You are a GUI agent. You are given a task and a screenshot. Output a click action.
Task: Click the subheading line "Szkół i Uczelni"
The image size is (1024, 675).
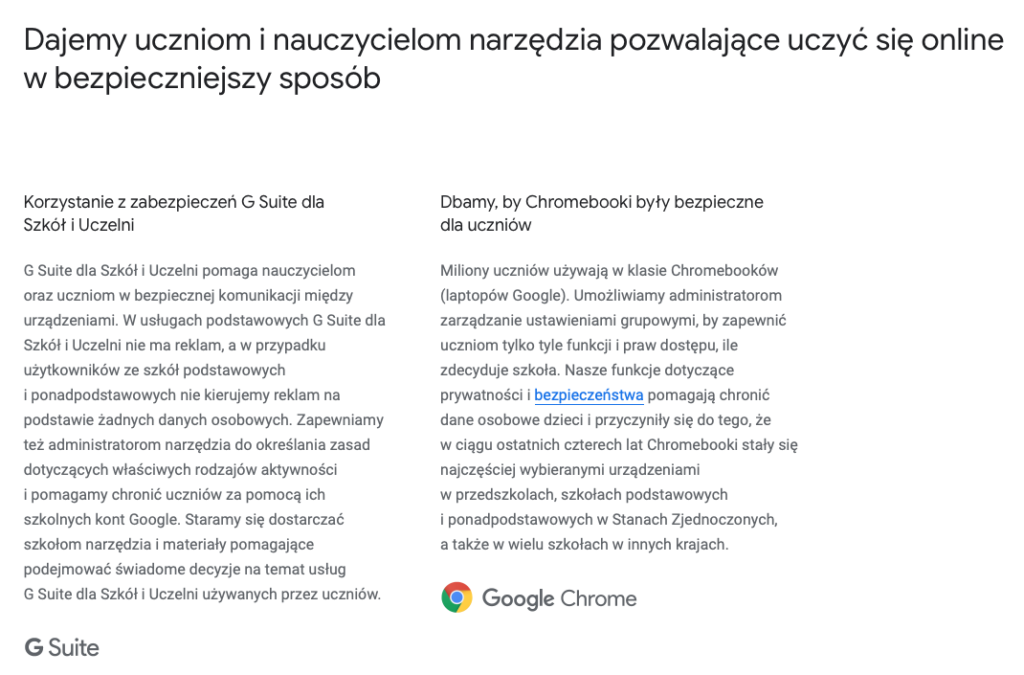tap(79, 225)
